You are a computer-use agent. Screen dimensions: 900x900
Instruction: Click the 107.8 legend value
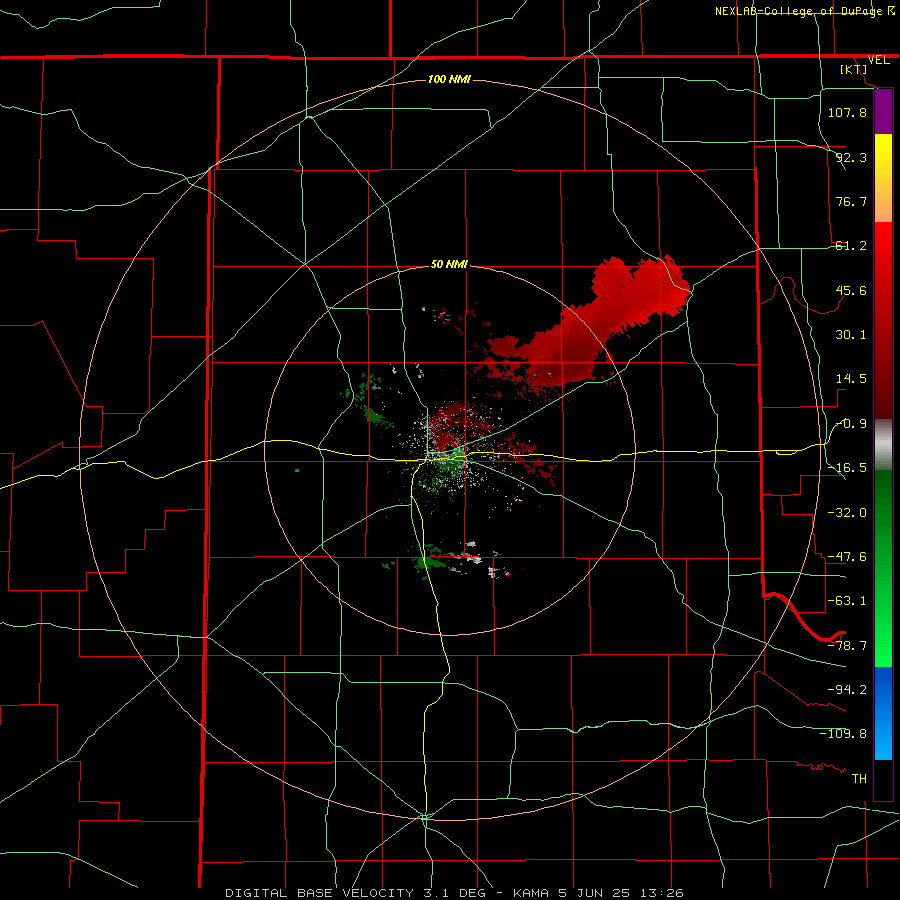coord(847,112)
